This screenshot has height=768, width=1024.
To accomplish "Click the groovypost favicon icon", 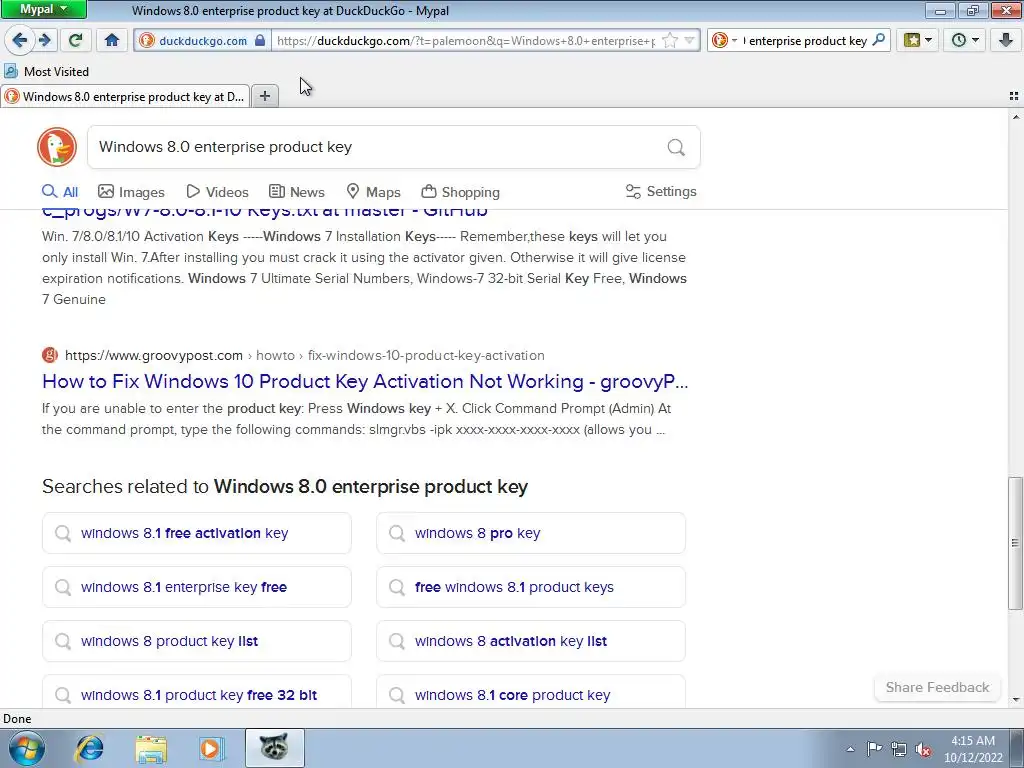I will pyautogui.click(x=50, y=355).
